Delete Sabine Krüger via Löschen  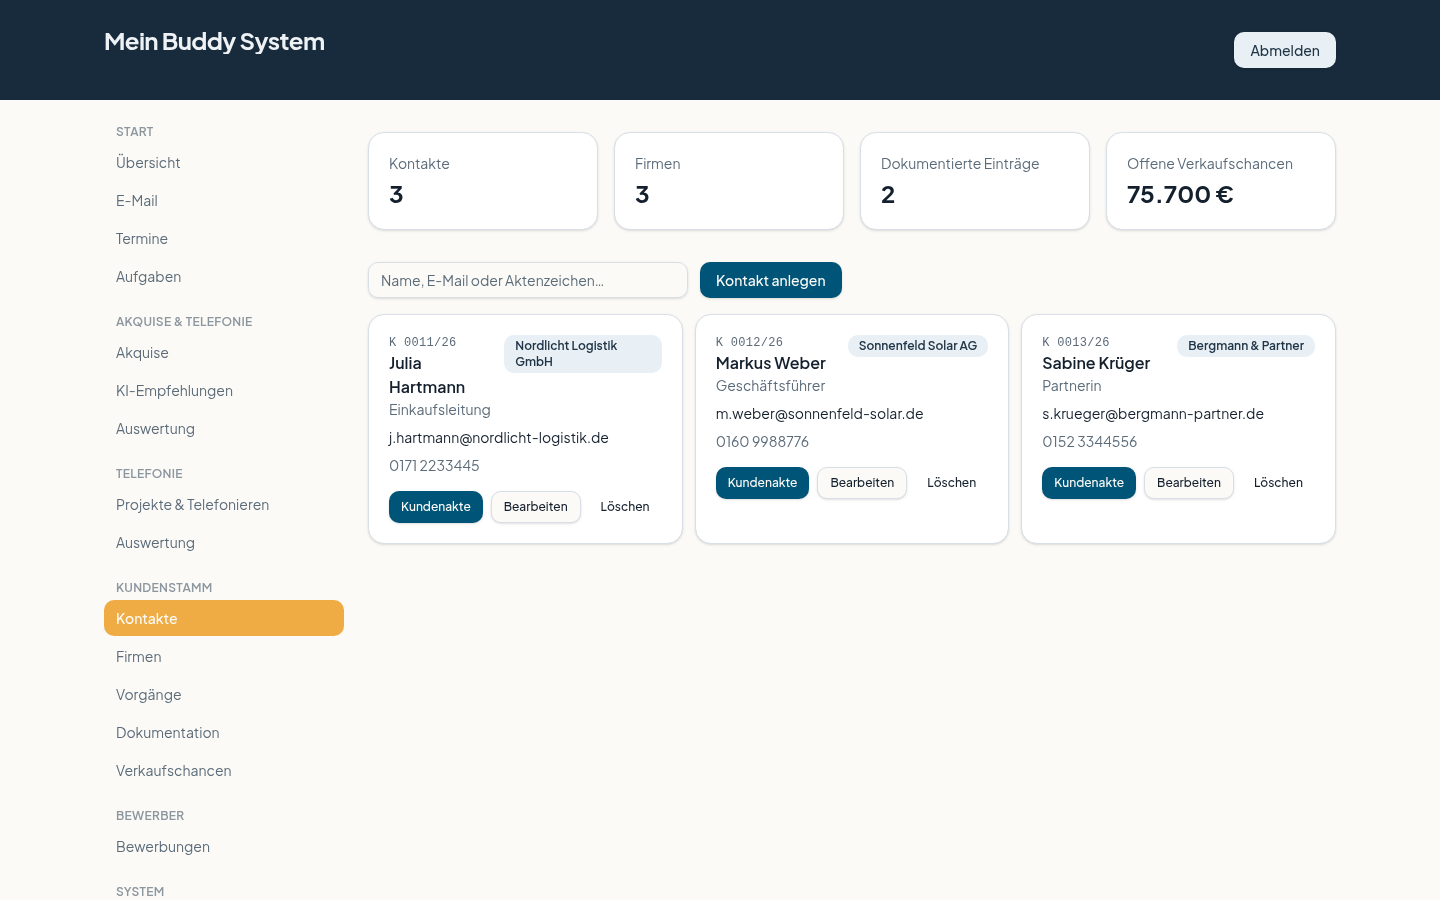point(1278,483)
